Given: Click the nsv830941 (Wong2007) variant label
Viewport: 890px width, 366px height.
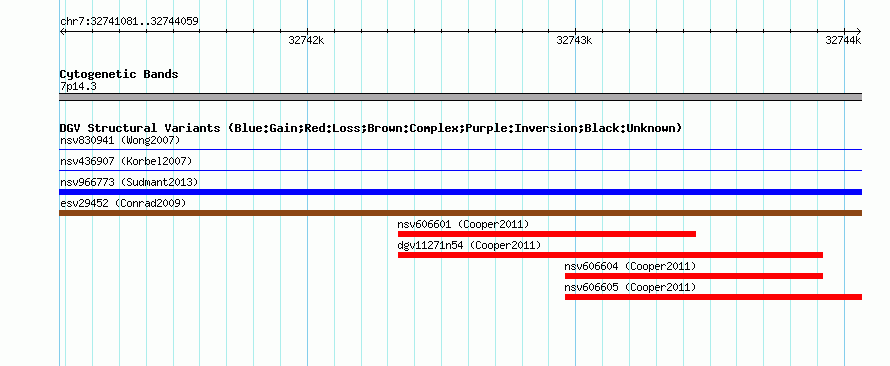Looking at the screenshot, I should click(x=120, y=140).
